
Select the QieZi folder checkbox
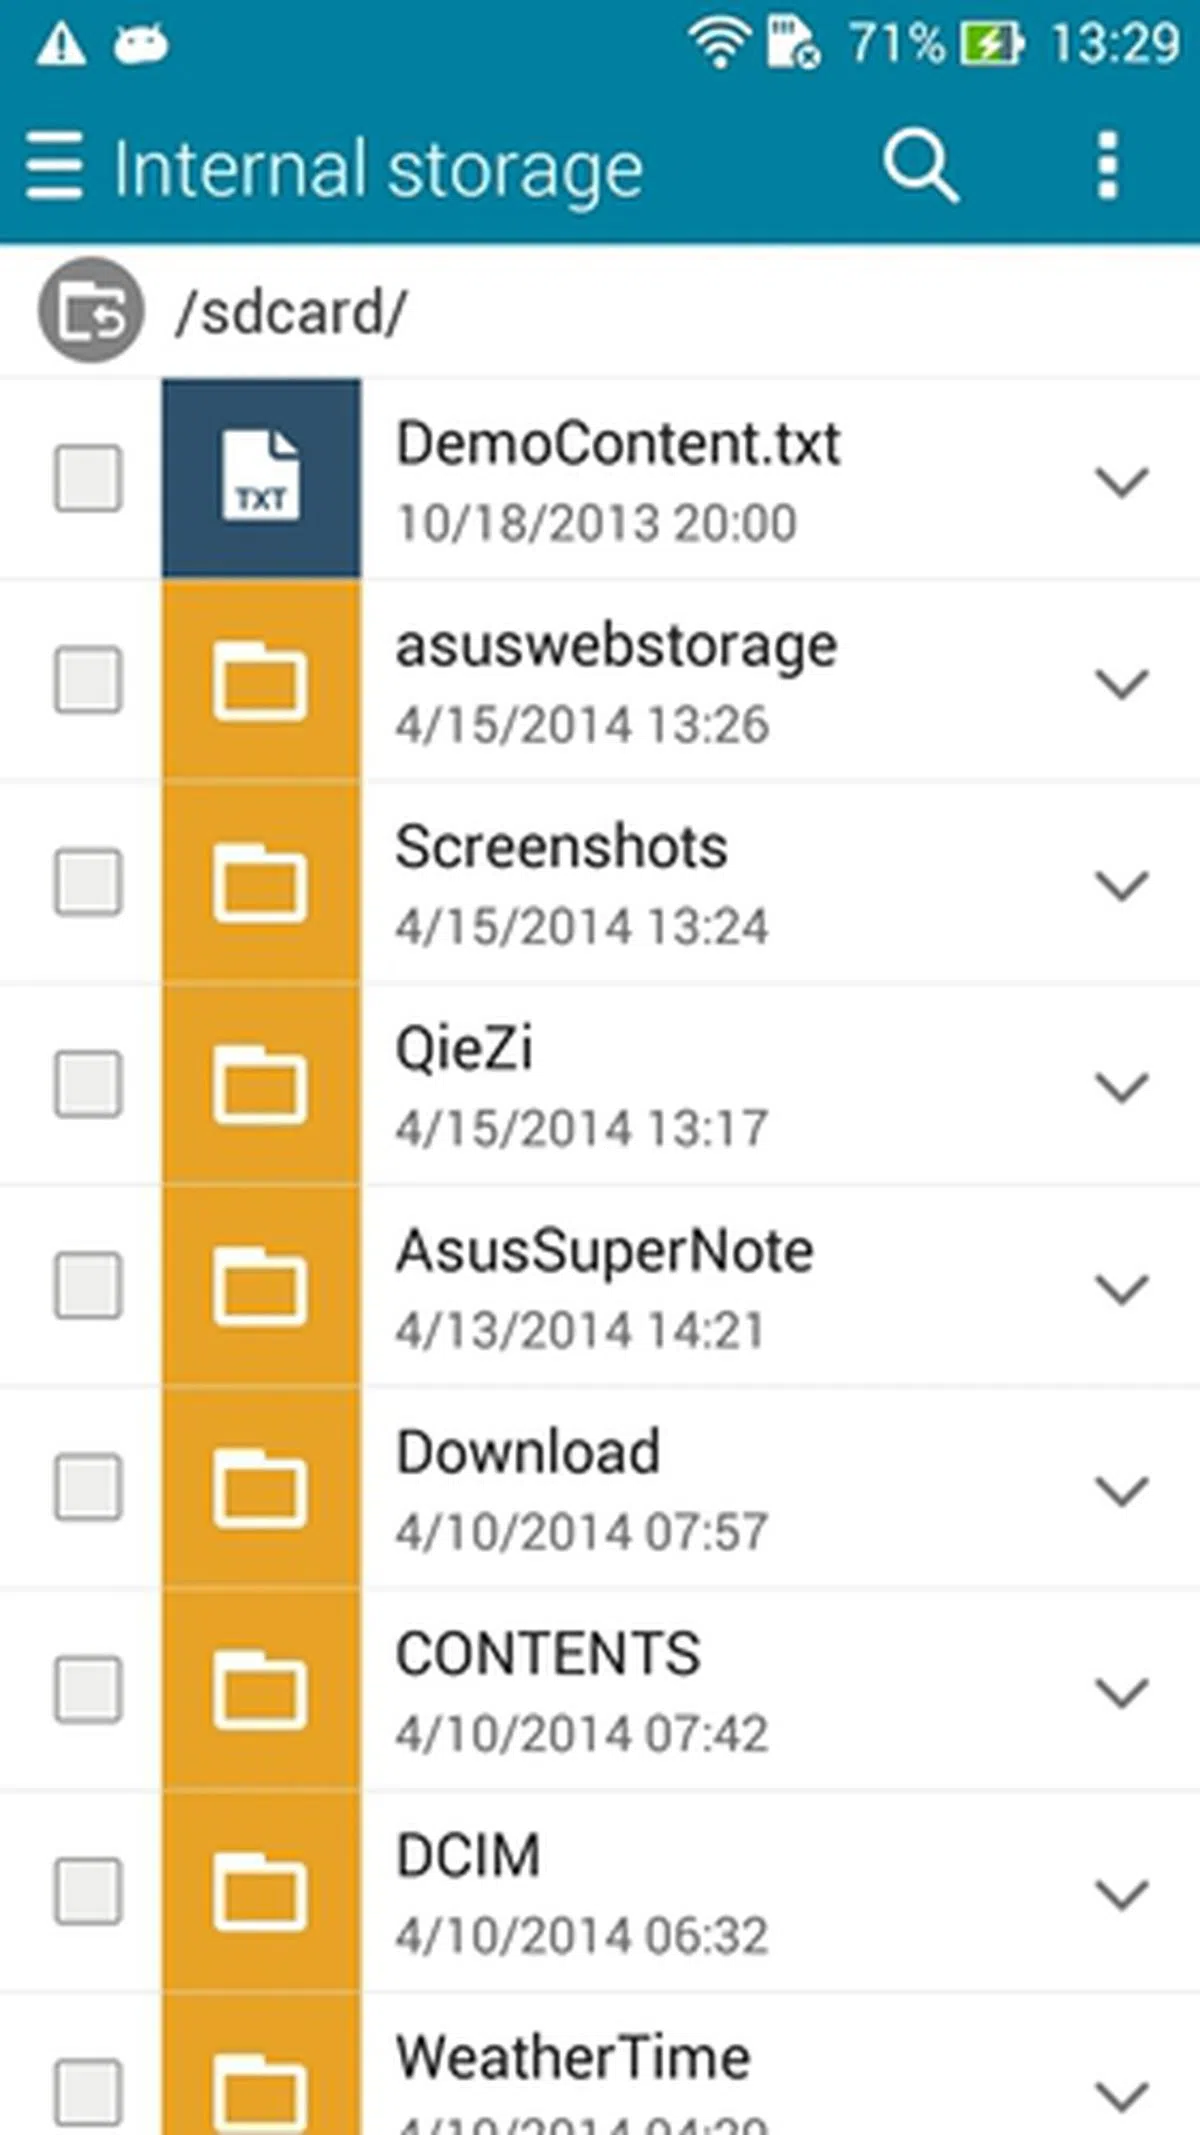88,1084
